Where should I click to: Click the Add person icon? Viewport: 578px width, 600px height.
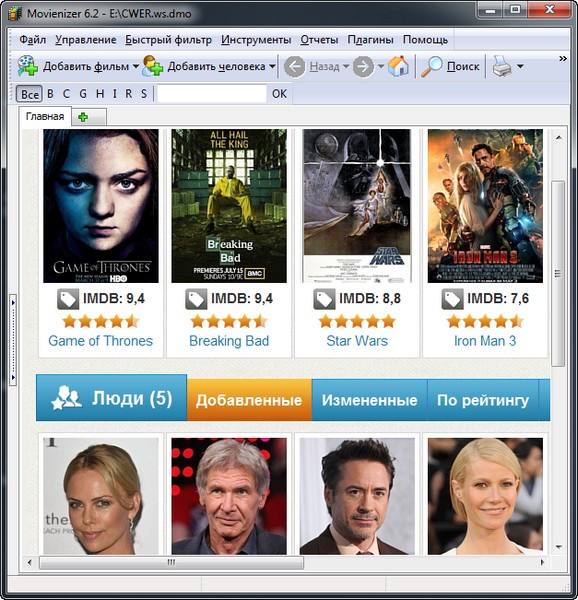tap(152, 66)
